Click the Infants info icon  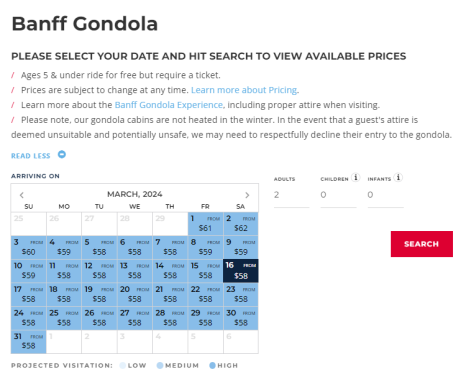tap(398, 177)
